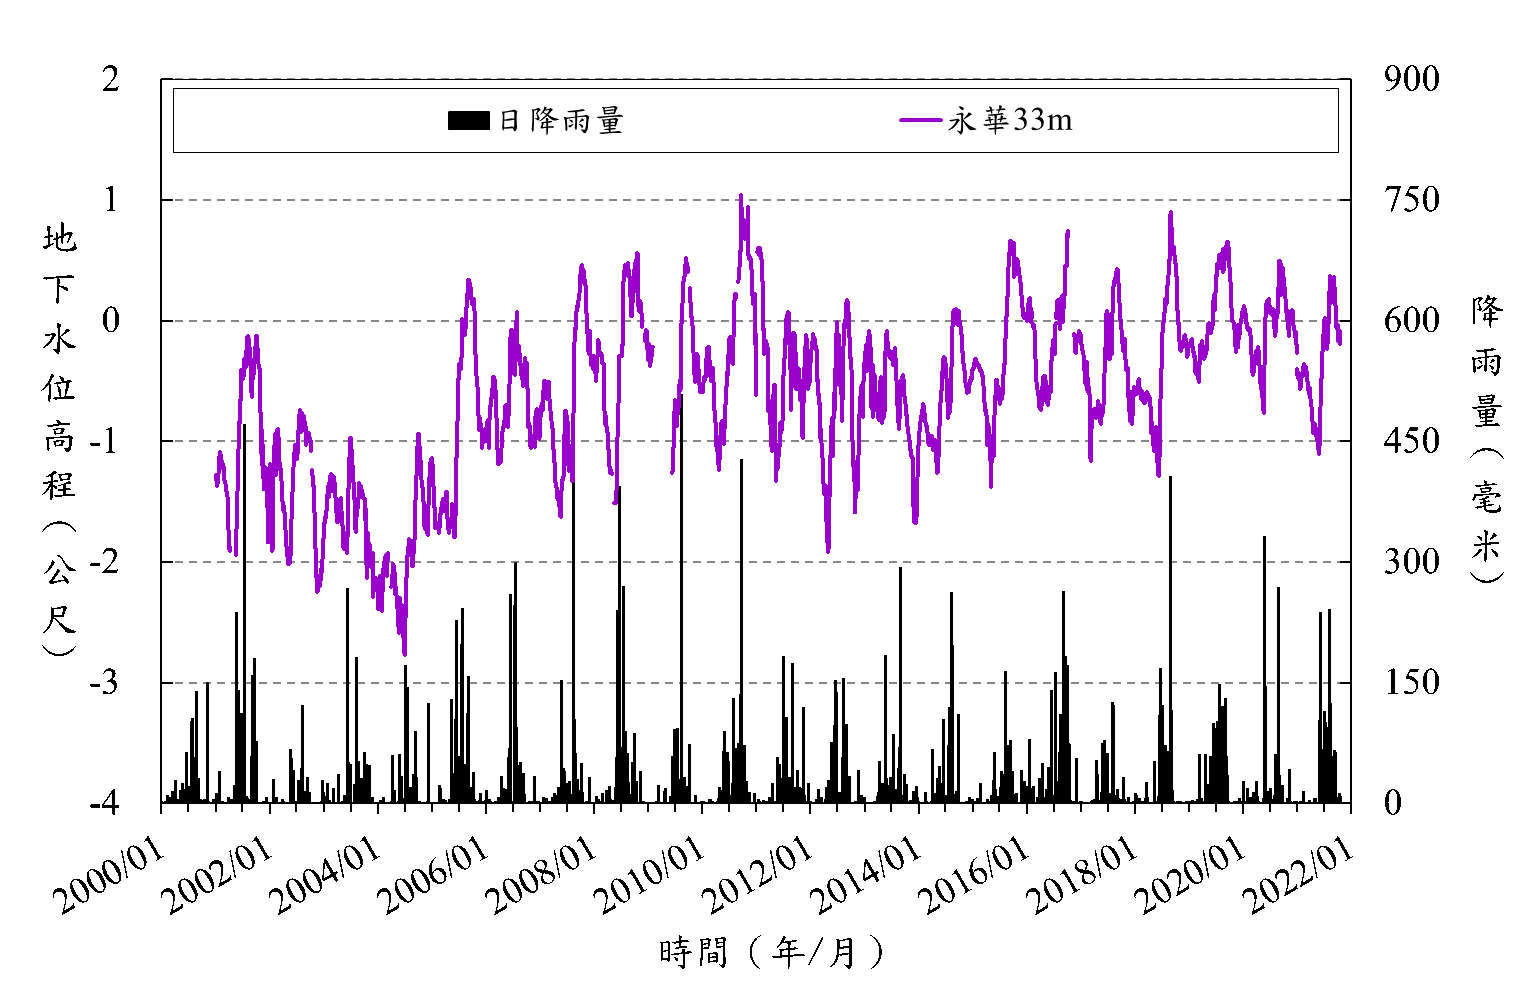
Task: Click the tallest purple peak in chart's right half
Action: [x=1170, y=213]
